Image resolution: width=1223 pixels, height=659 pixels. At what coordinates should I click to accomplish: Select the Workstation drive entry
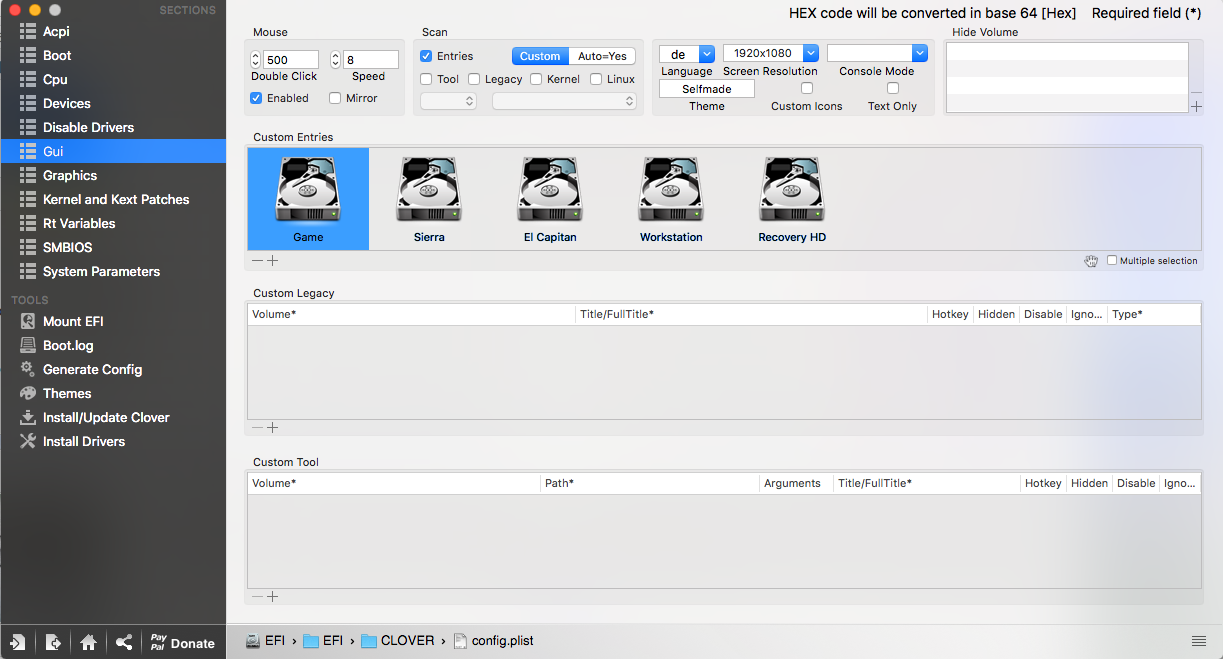pyautogui.click(x=671, y=199)
